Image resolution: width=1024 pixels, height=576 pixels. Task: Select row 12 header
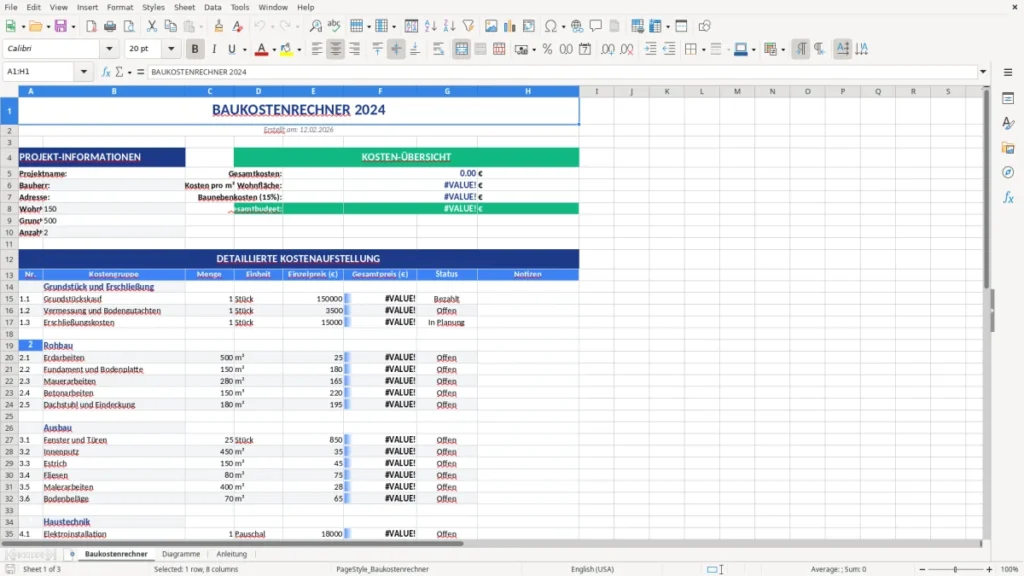click(x=9, y=259)
